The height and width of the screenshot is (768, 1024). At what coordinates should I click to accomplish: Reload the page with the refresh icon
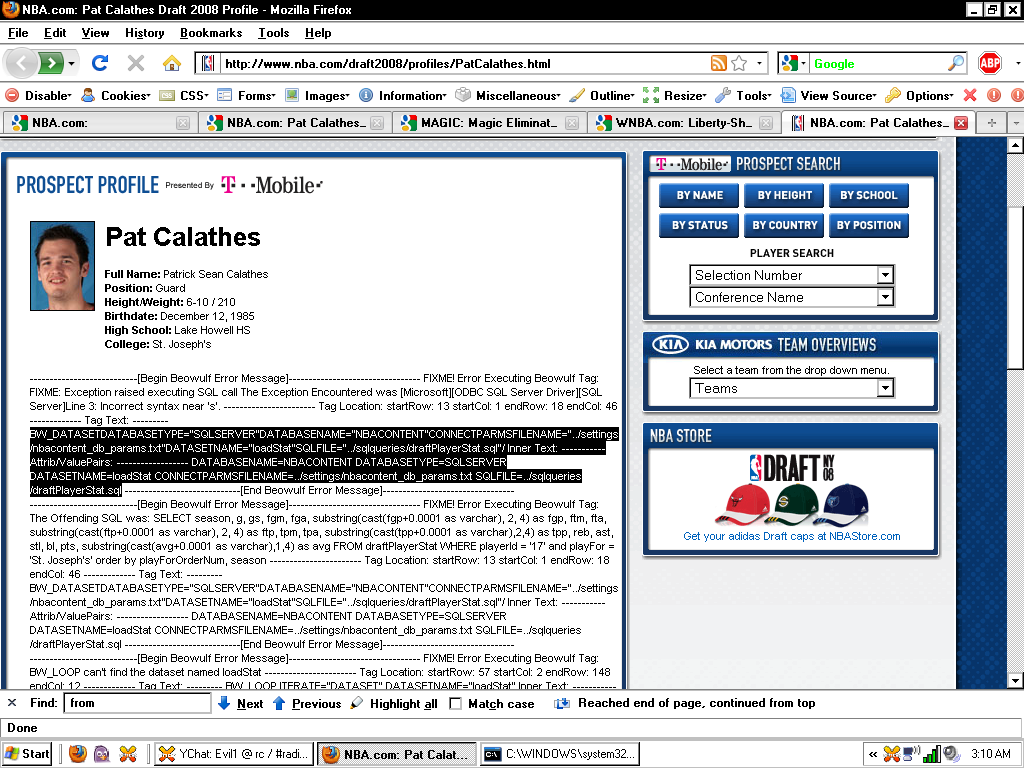(100, 63)
